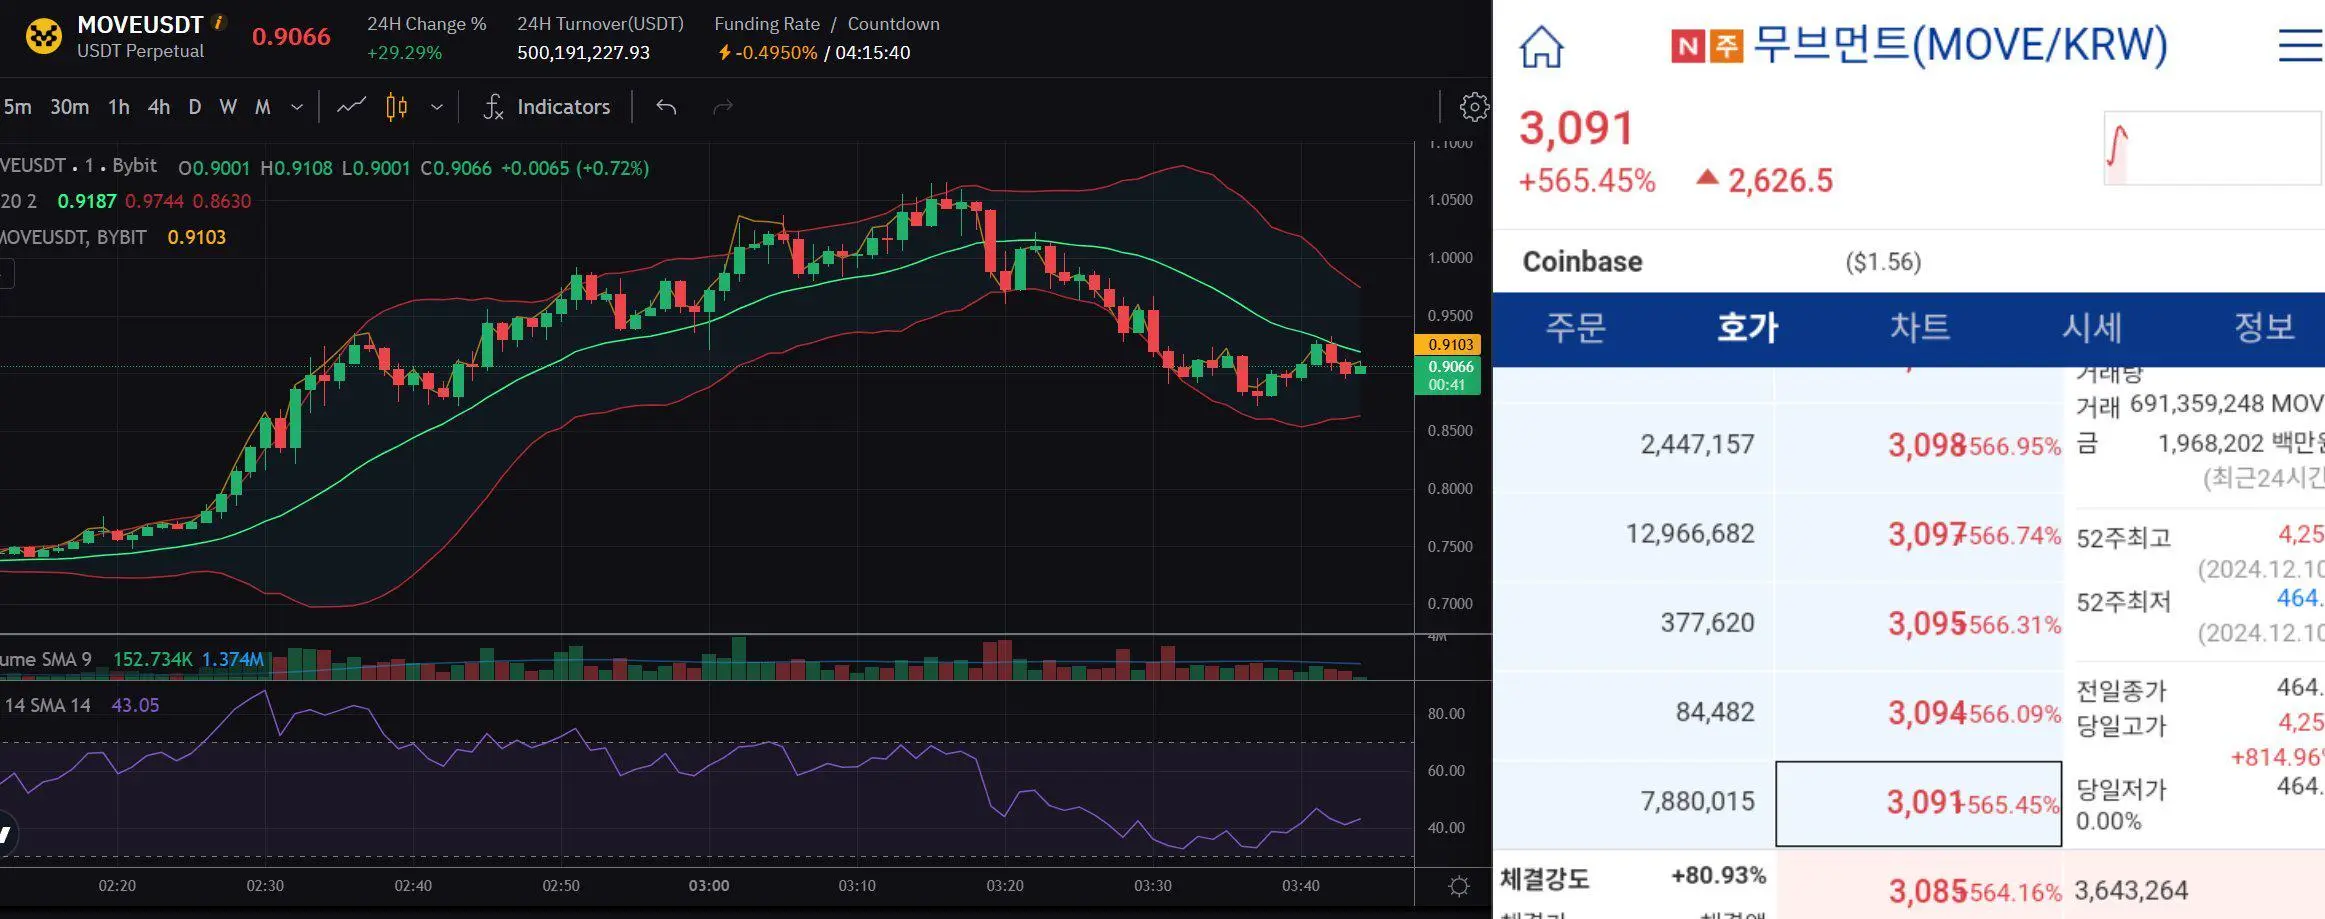2325x919 pixels.
Task: Switch chart to W weekly timeframe
Action: [228, 107]
